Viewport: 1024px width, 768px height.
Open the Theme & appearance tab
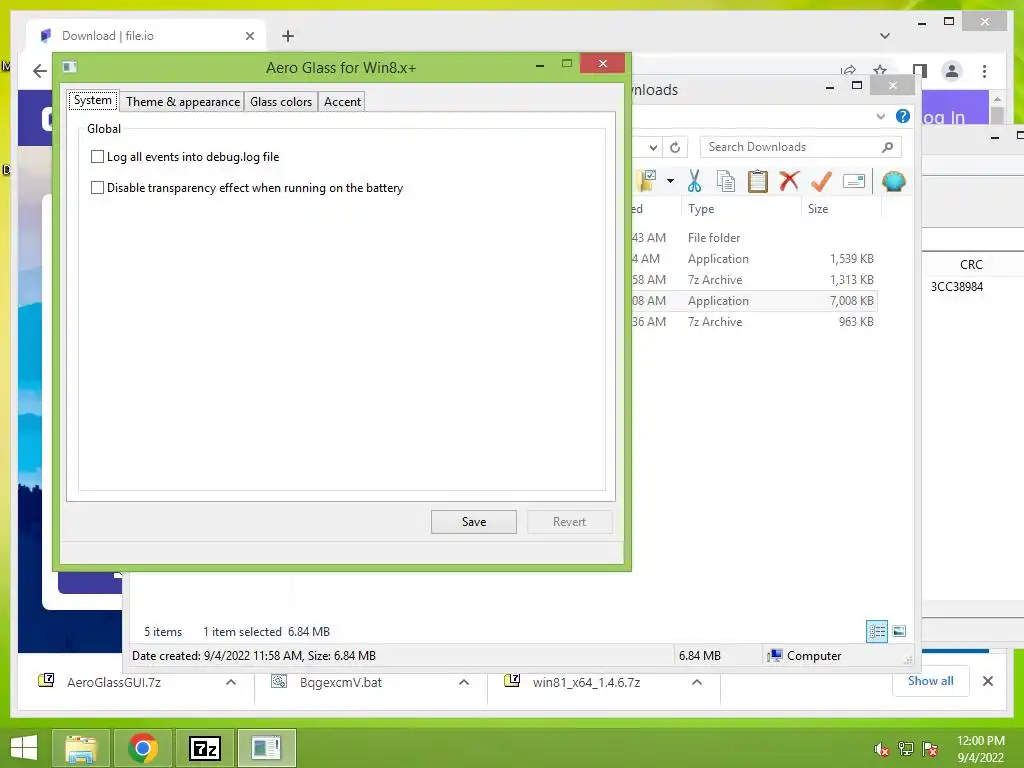tap(183, 102)
